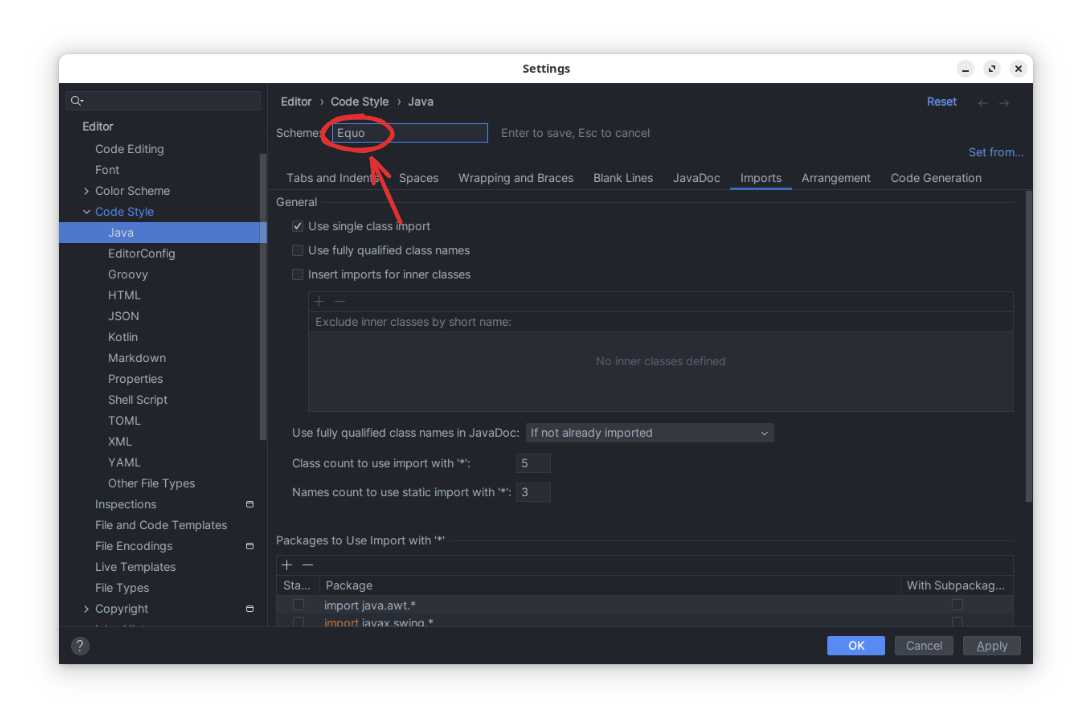Switch to the Spaces tab
1092x728 pixels.
click(419, 178)
